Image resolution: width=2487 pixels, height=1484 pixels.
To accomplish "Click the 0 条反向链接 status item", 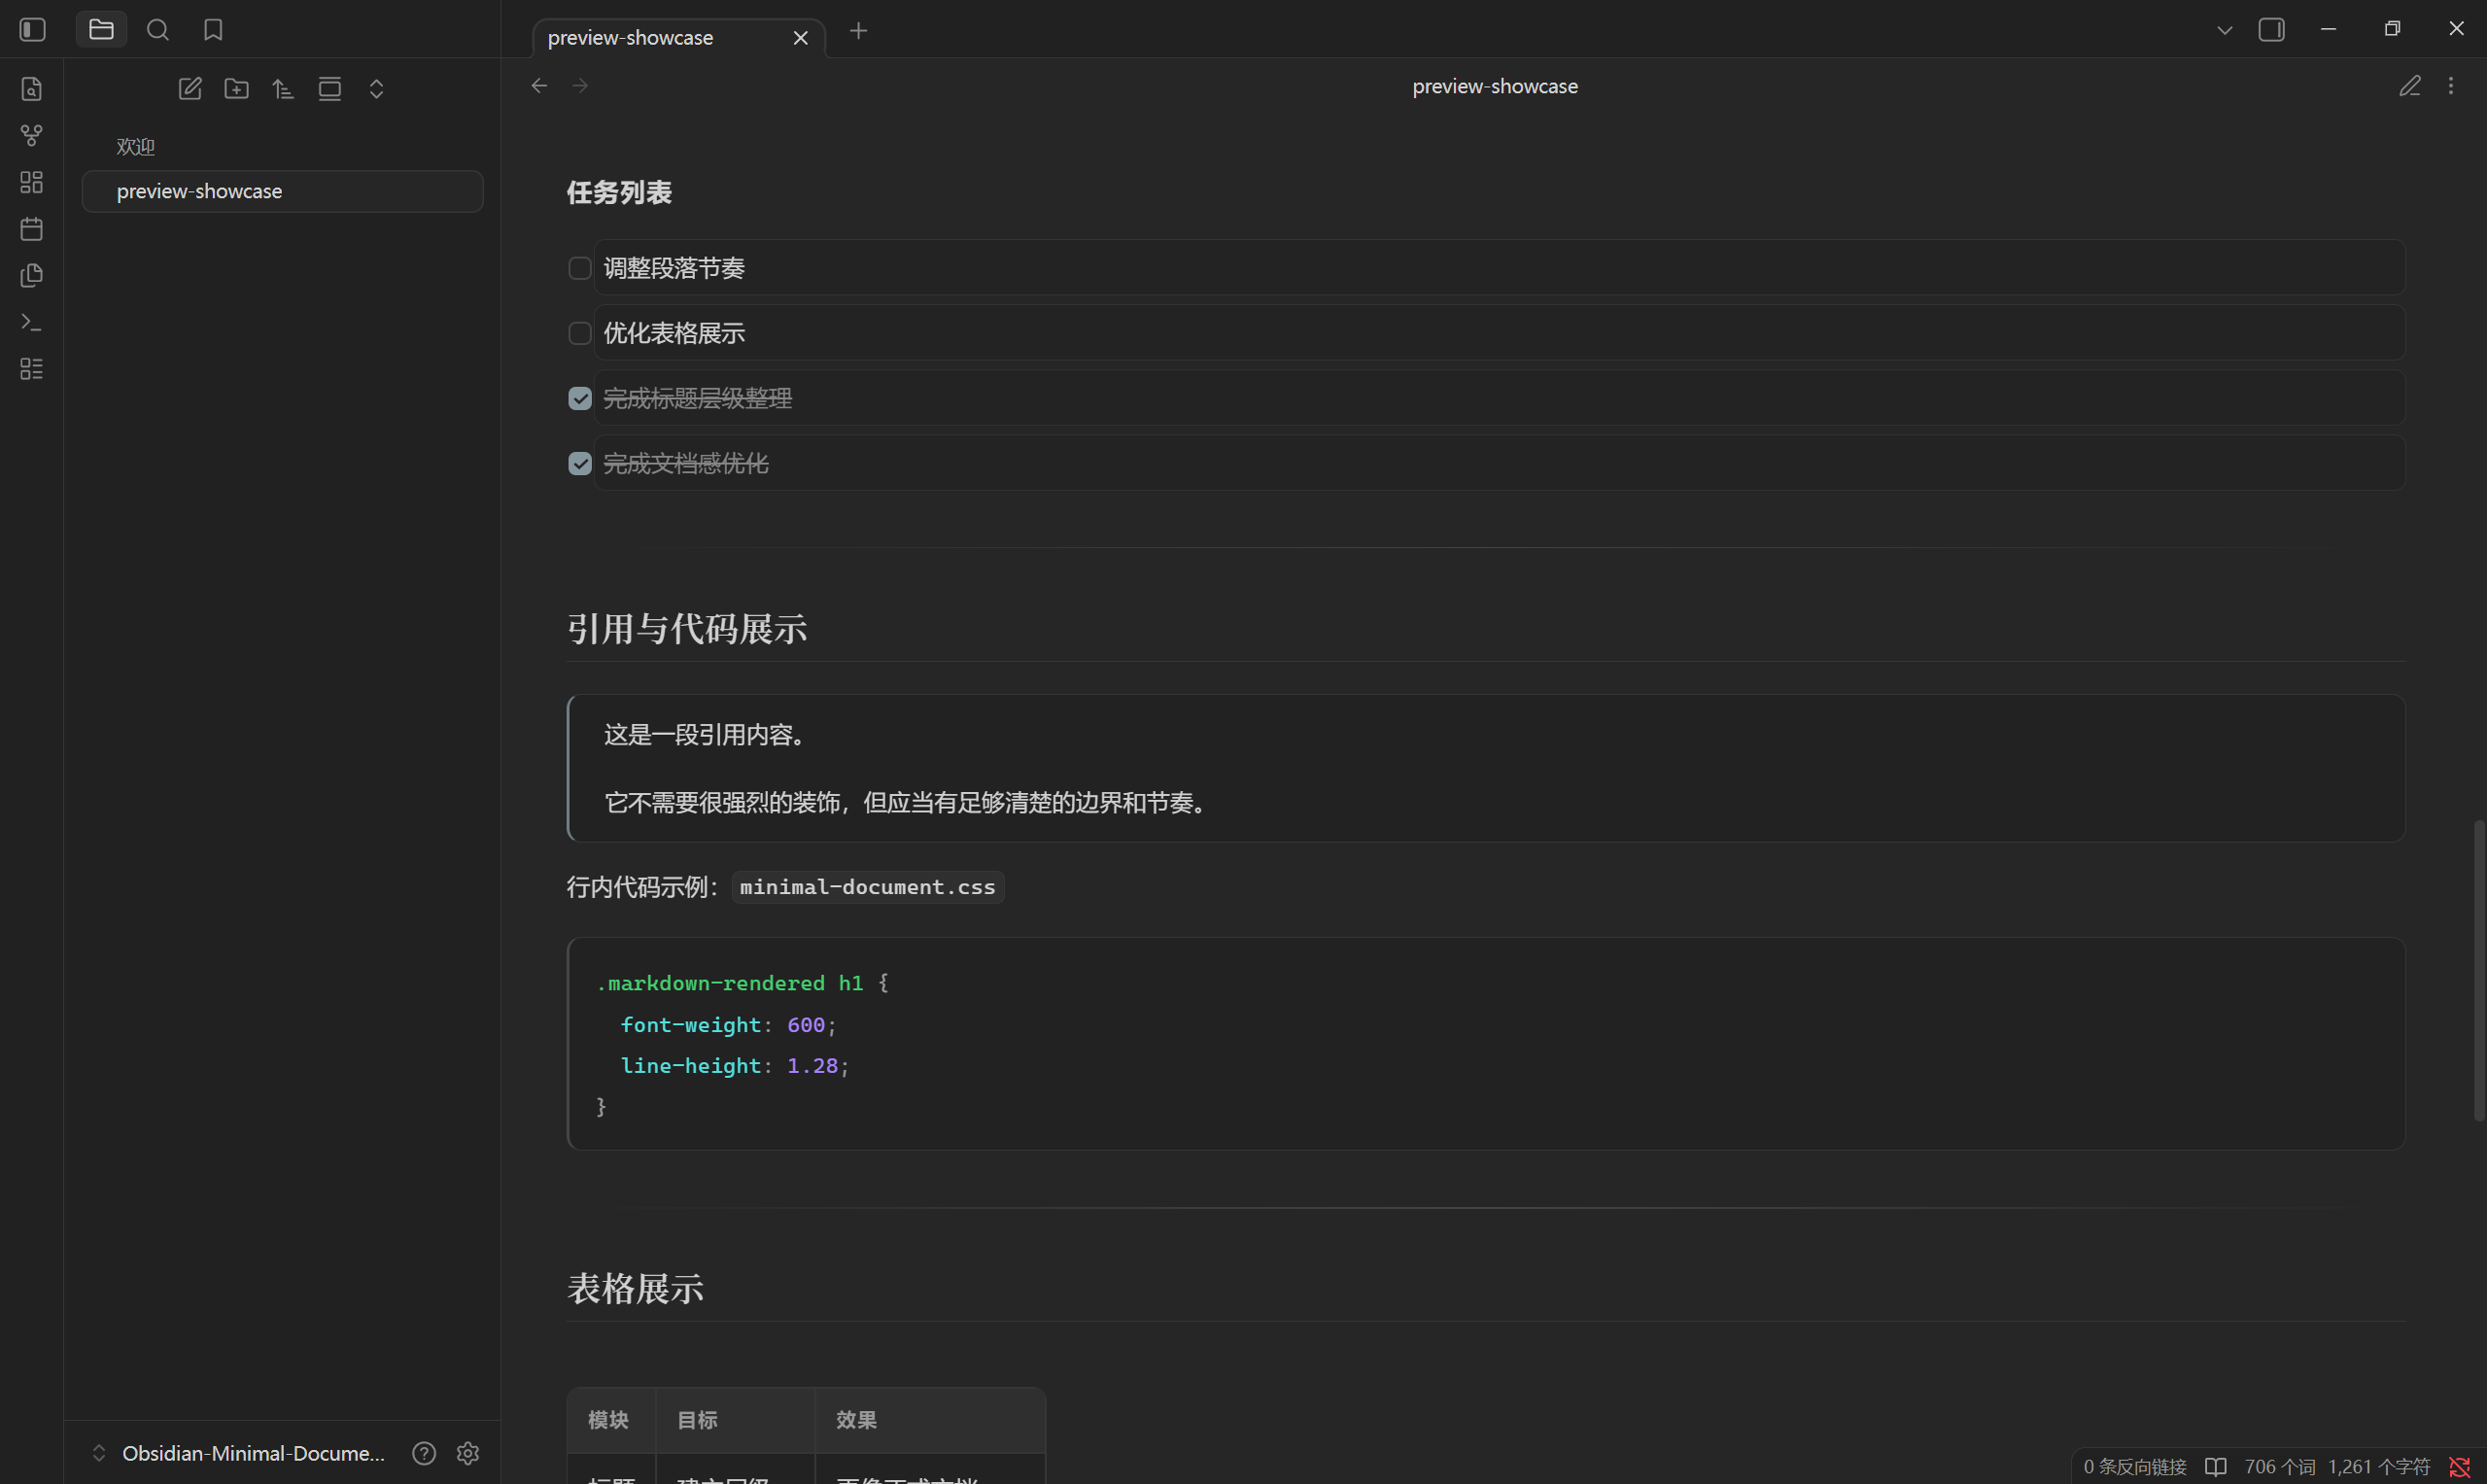I will tap(2135, 1467).
